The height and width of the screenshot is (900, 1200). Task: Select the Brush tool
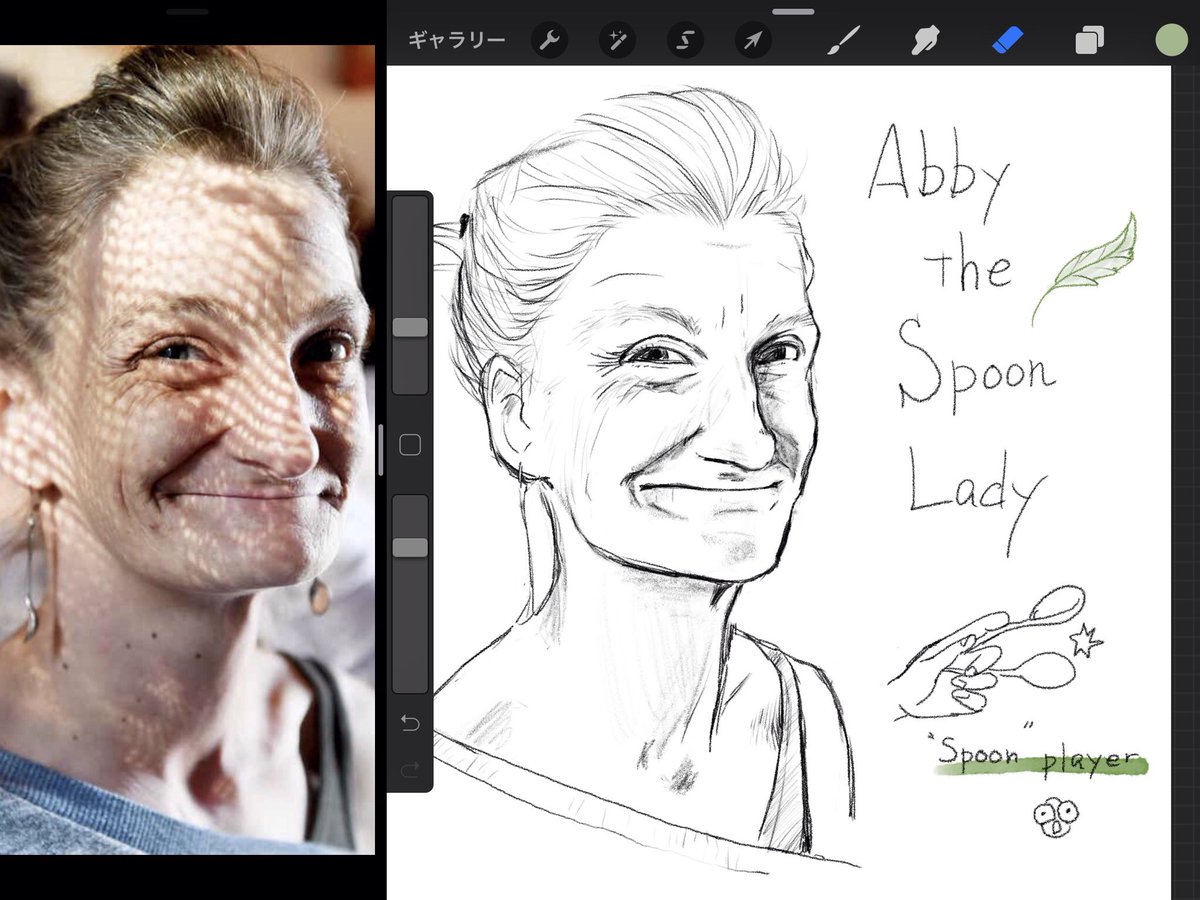point(843,41)
